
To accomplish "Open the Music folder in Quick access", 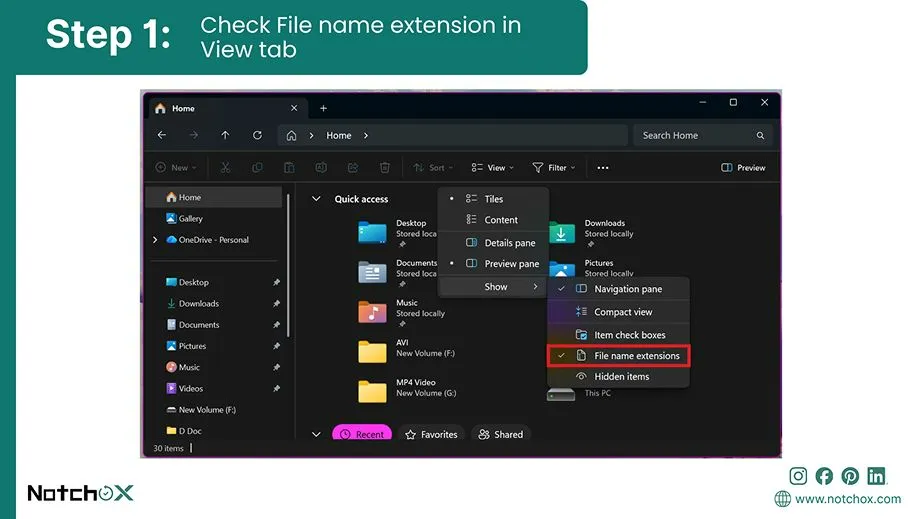I will click(372, 312).
